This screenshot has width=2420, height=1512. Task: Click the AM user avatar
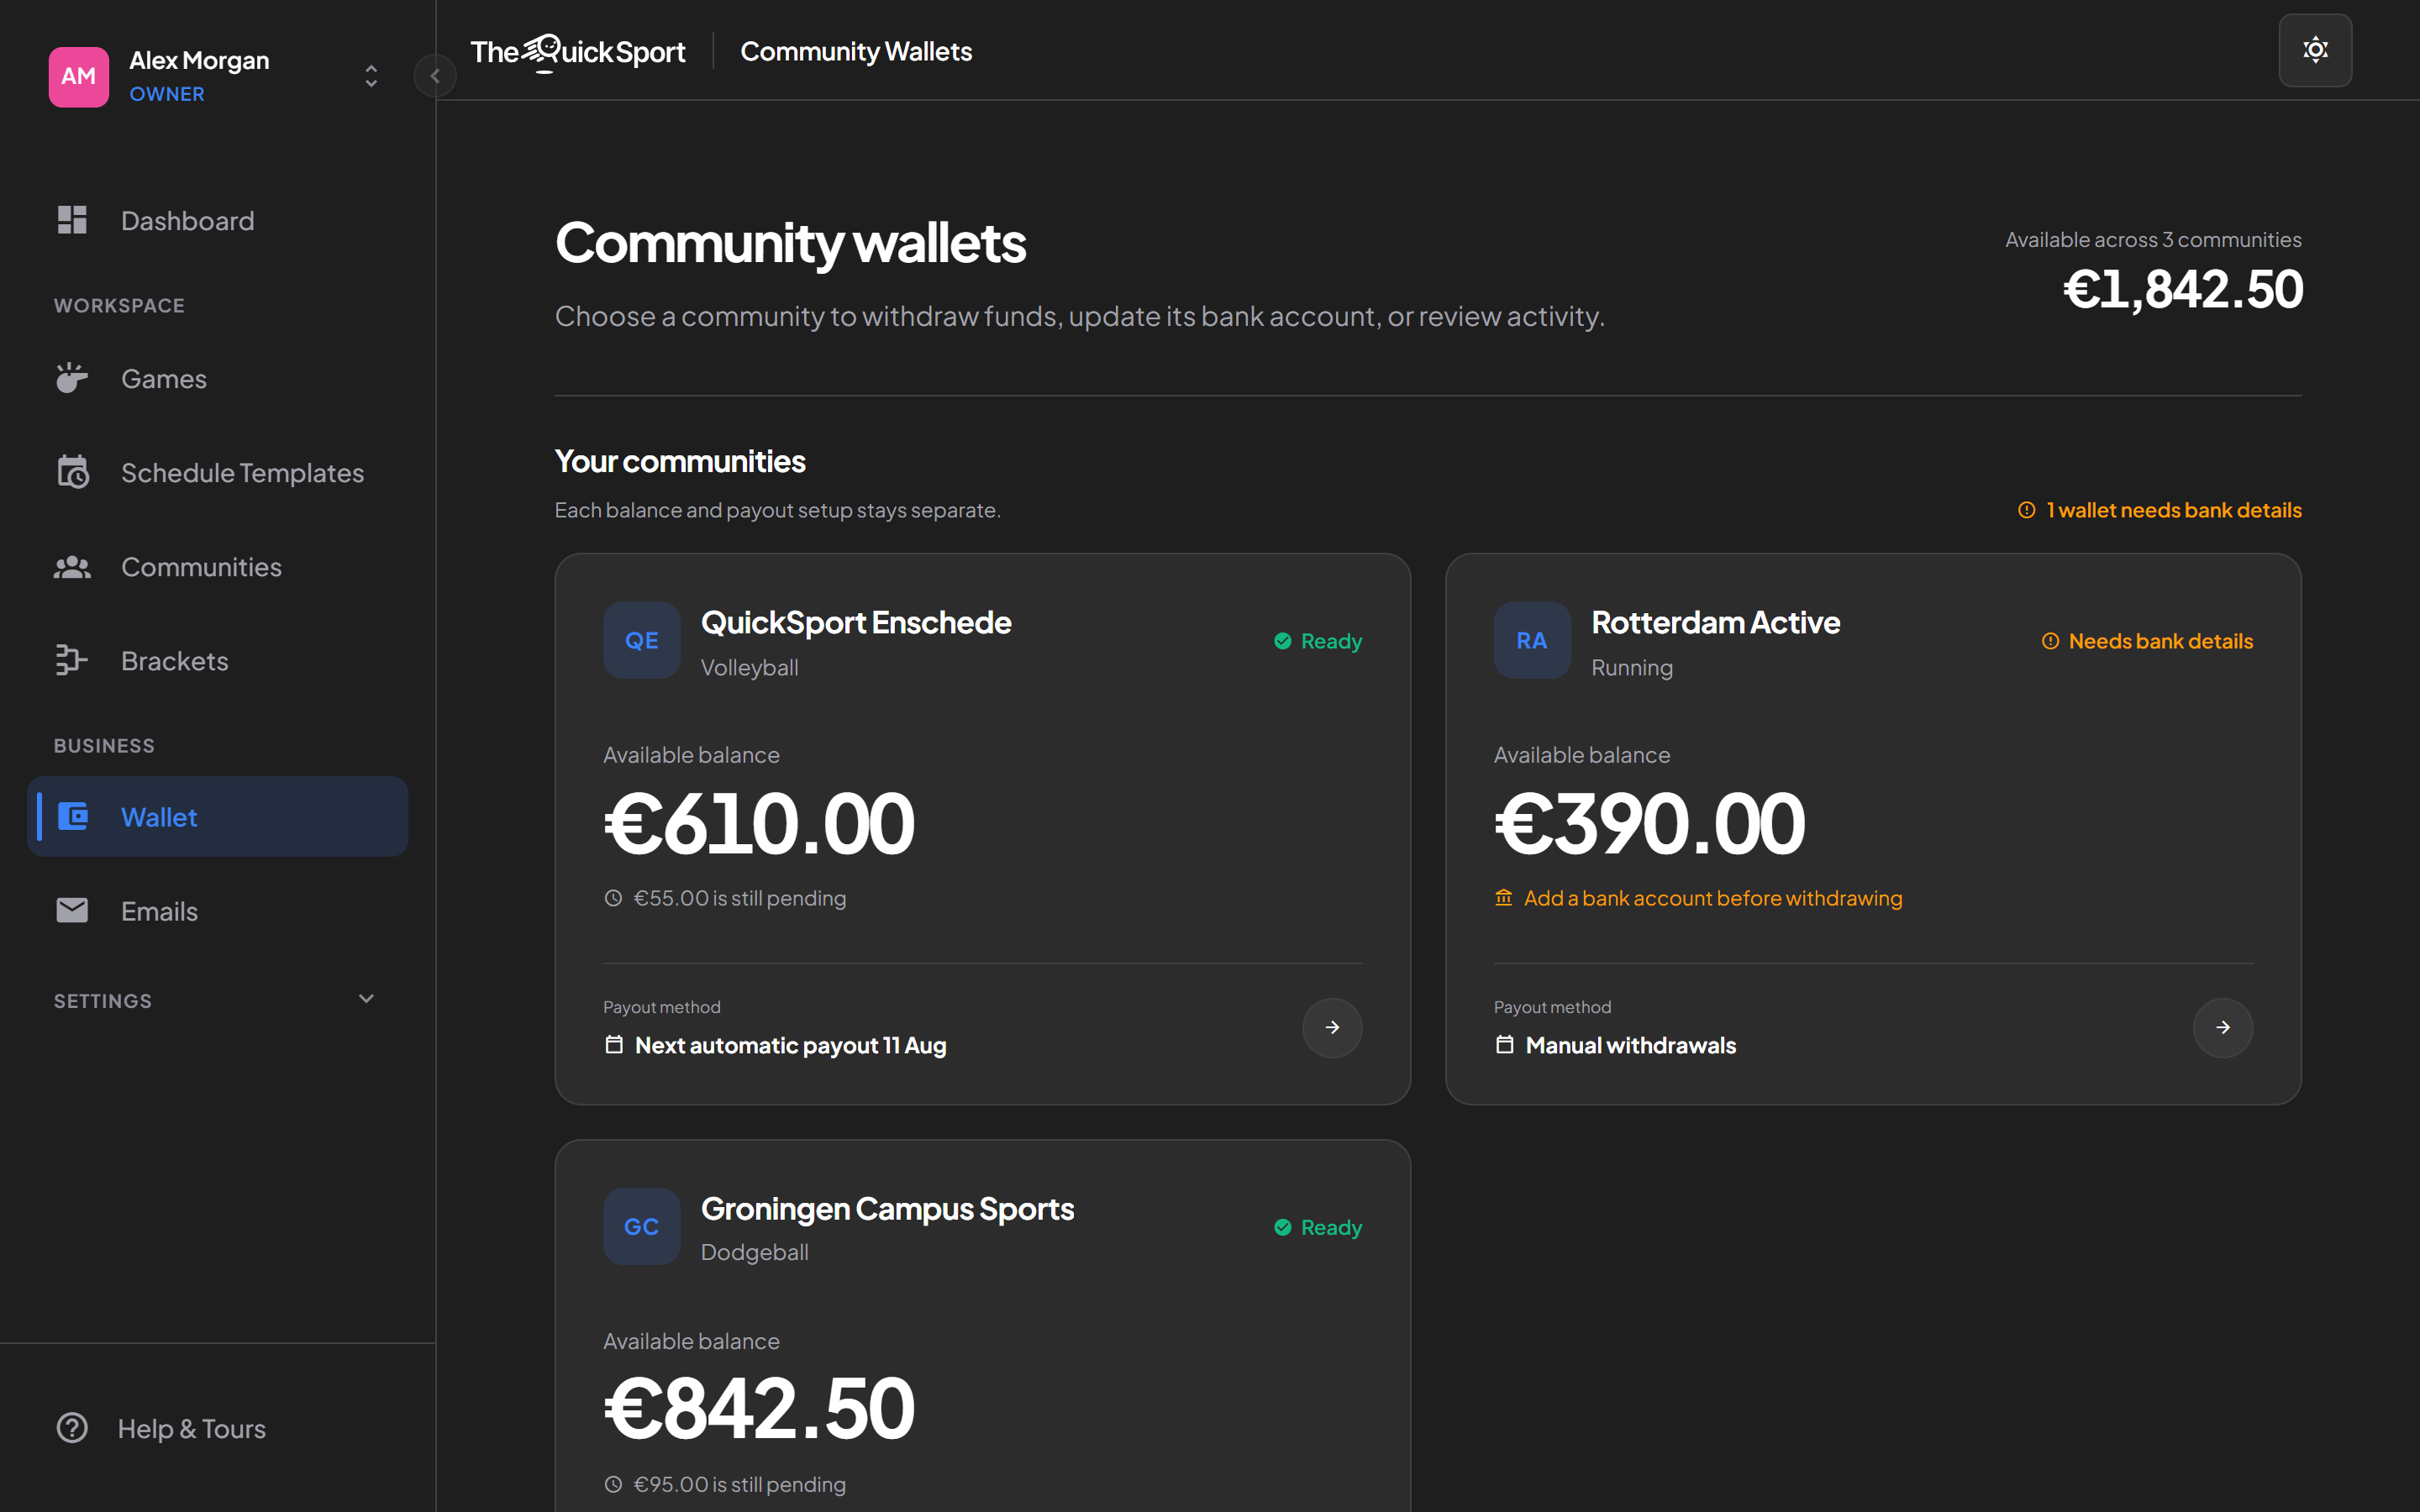point(79,76)
